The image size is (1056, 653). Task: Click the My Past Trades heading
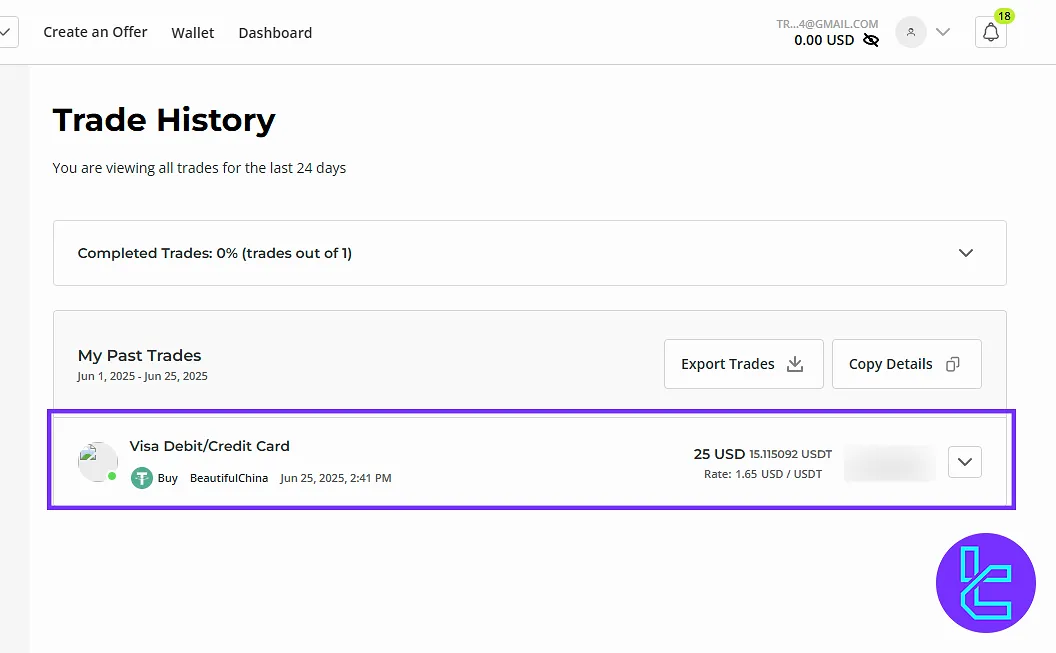(139, 355)
